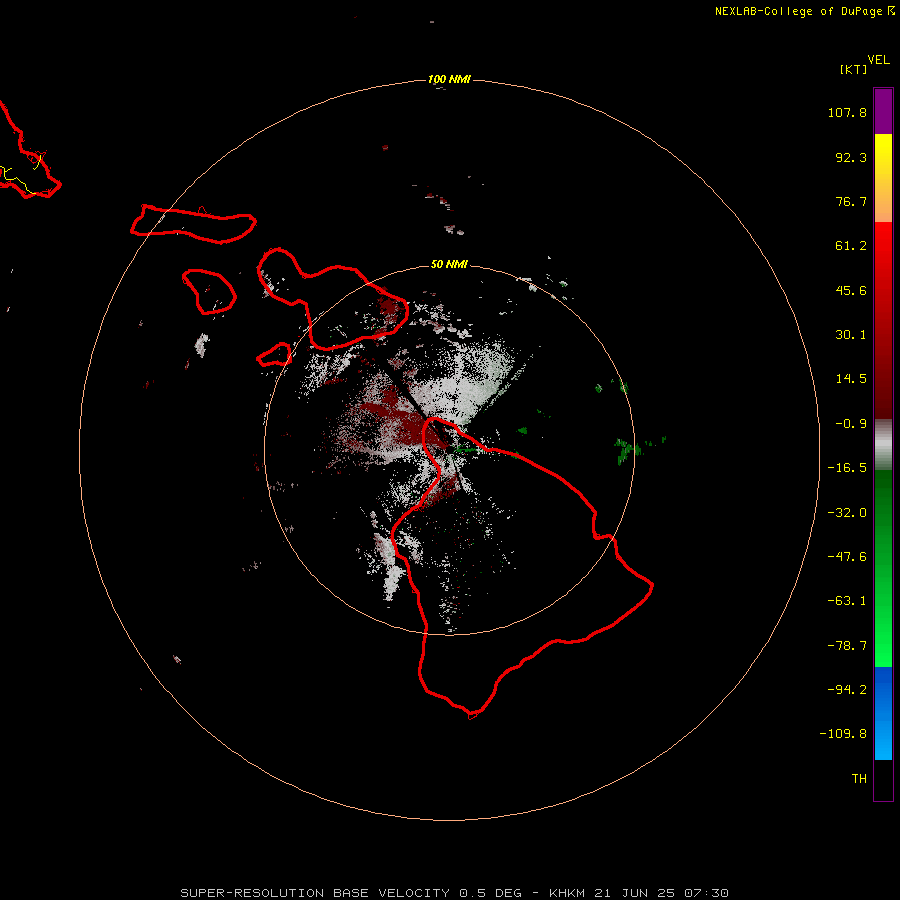The height and width of the screenshot is (900, 900).
Task: Click the [KT] units label
Action: (x=854, y=69)
